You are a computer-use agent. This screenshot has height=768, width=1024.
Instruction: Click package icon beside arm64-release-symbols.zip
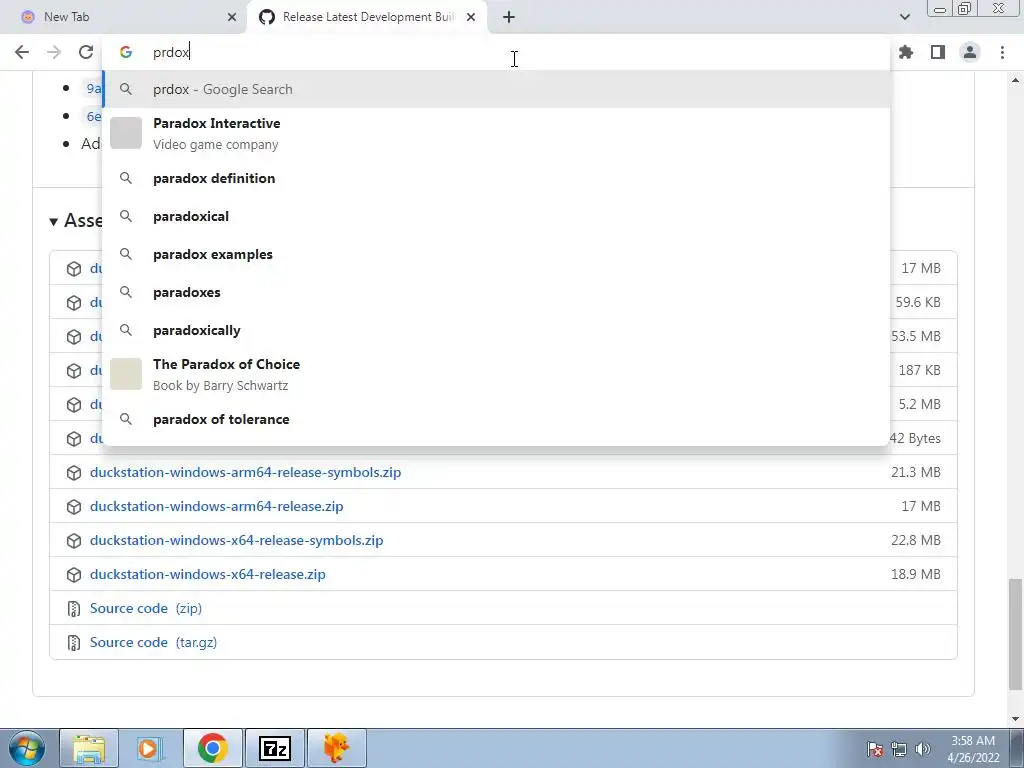pyautogui.click(x=74, y=473)
